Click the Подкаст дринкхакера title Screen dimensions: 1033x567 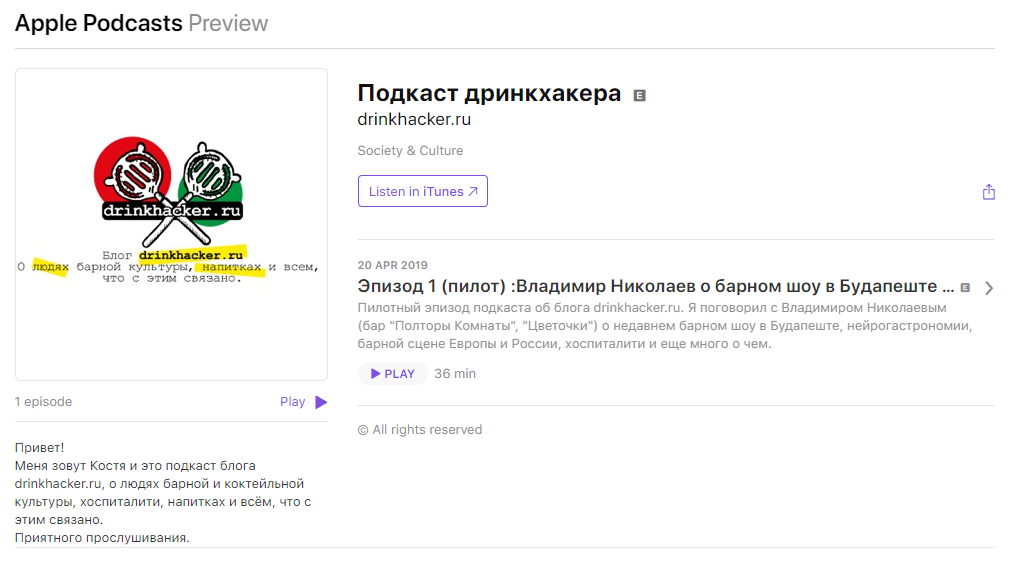489,94
